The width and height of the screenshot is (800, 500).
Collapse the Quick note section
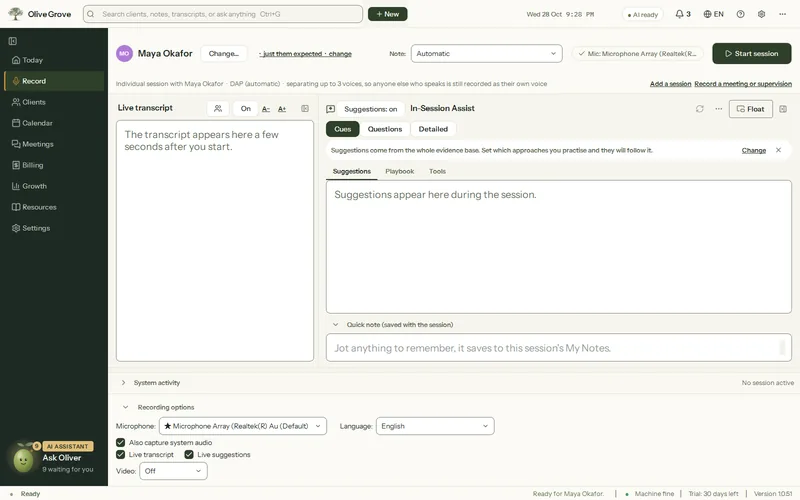pos(335,324)
